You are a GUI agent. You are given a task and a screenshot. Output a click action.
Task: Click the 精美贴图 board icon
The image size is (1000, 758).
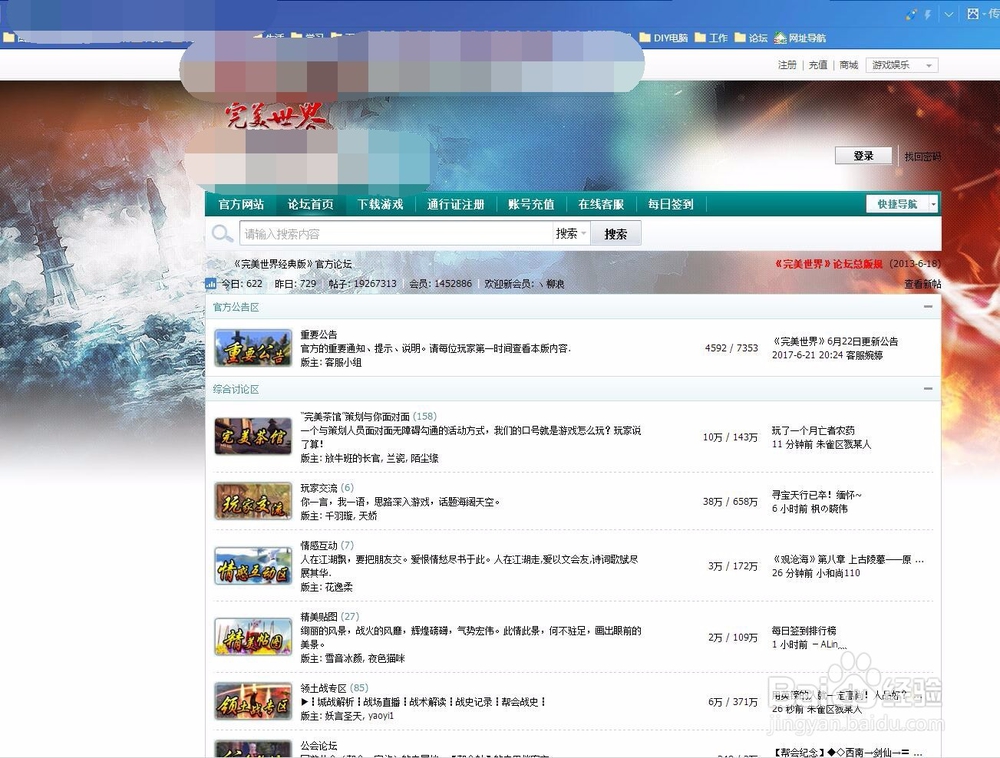click(x=252, y=636)
